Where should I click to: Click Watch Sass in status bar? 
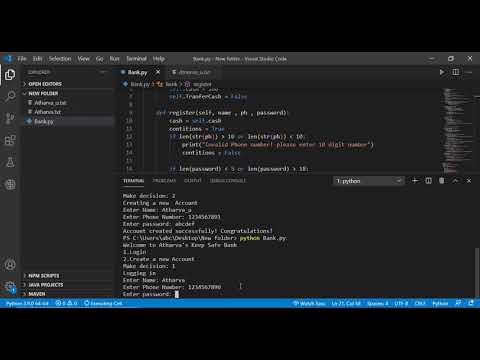309,303
